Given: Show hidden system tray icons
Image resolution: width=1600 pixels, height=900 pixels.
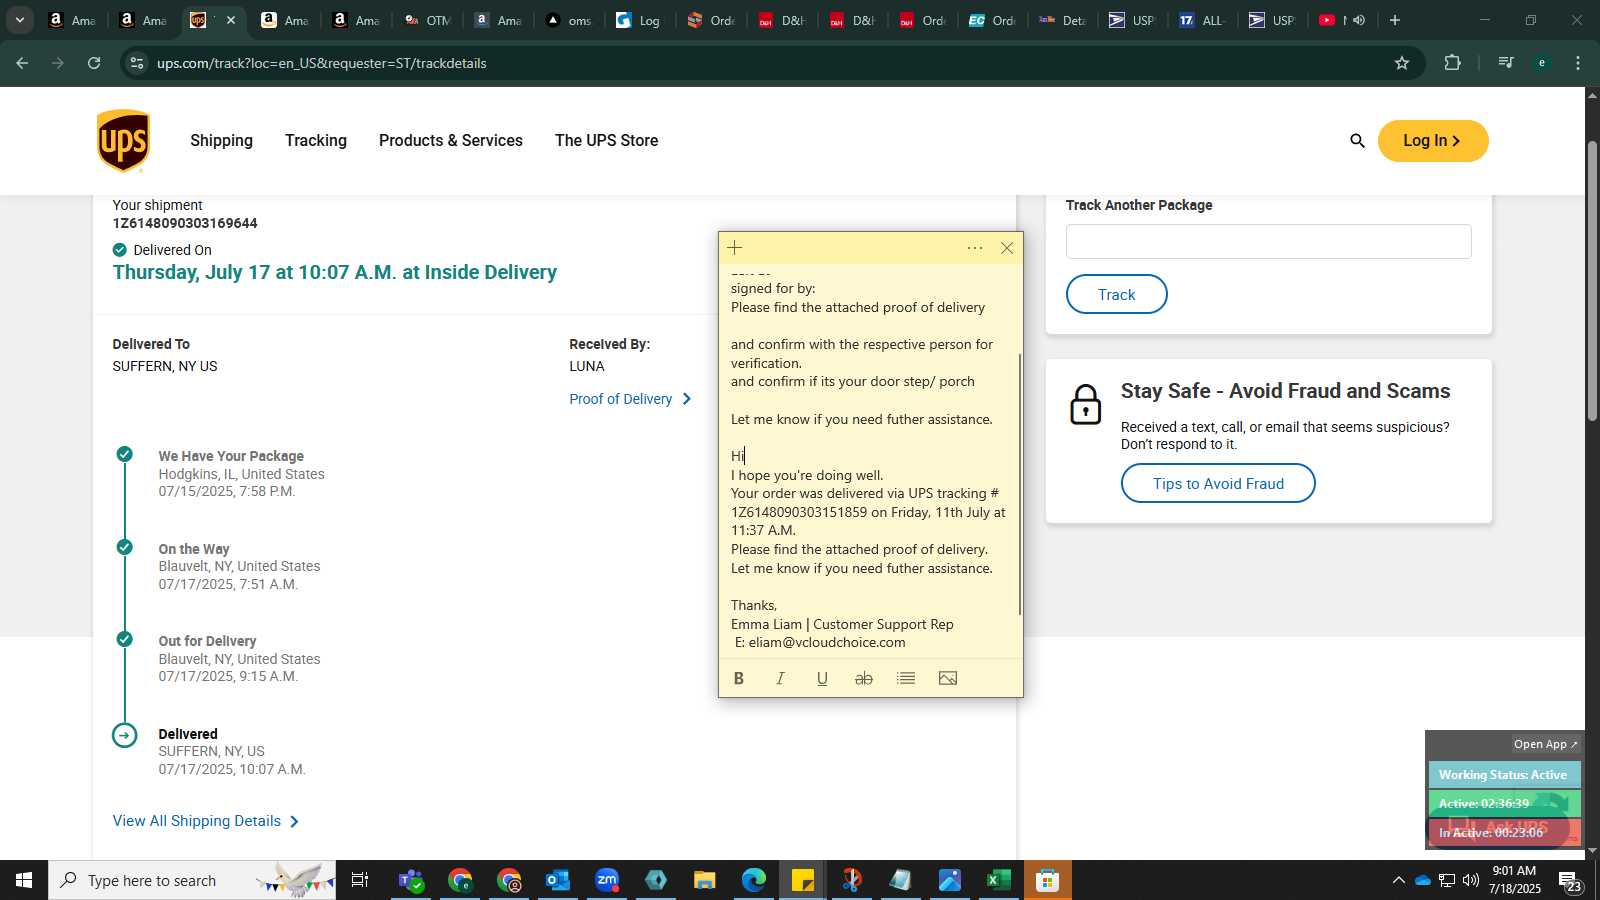Looking at the screenshot, I should tap(1398, 880).
